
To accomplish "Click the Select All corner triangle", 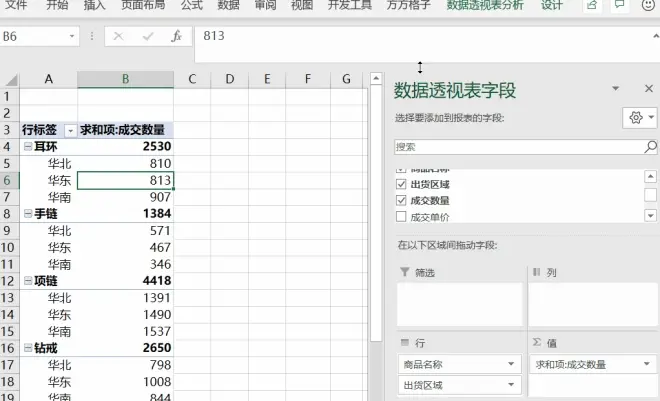I will (10, 79).
